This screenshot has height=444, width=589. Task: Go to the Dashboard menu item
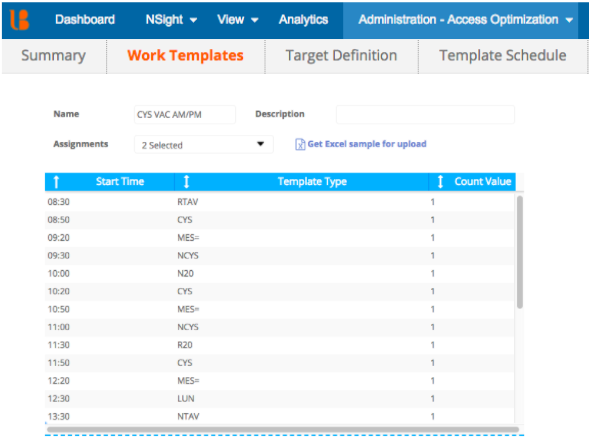85,20
